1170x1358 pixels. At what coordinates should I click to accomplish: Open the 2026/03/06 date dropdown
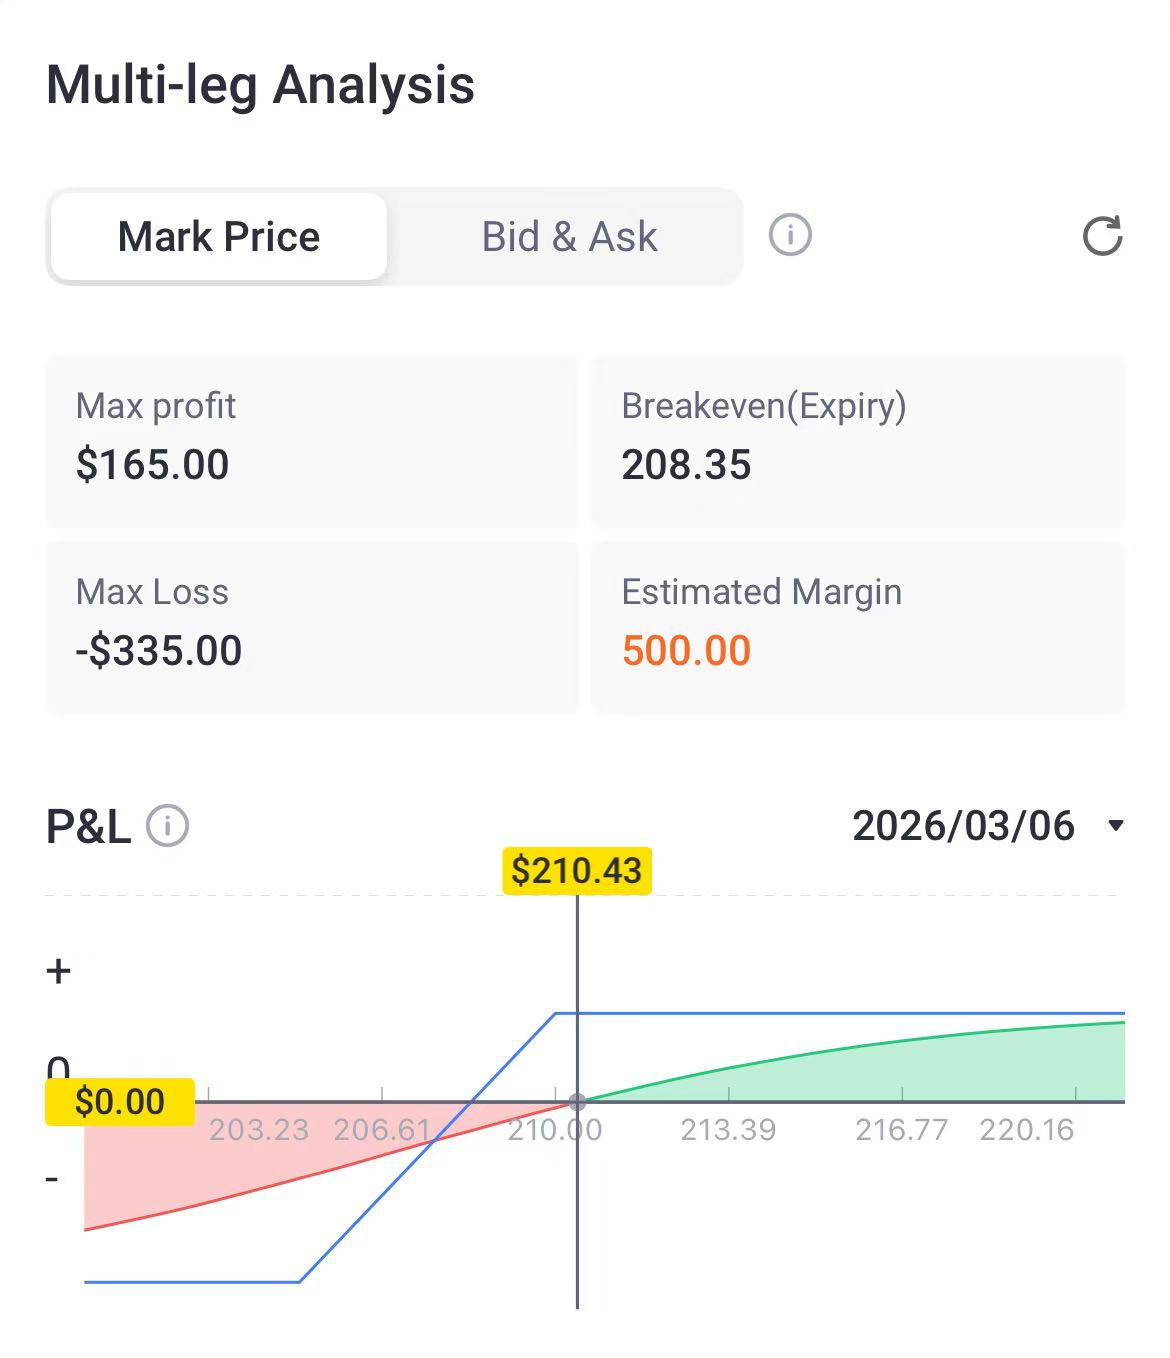(x=963, y=826)
